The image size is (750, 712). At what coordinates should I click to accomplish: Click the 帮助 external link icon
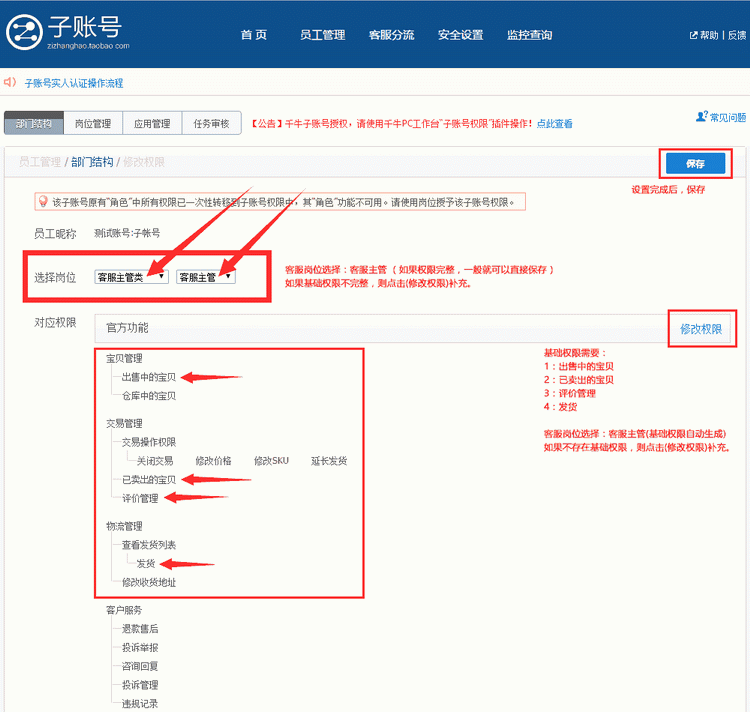693,35
